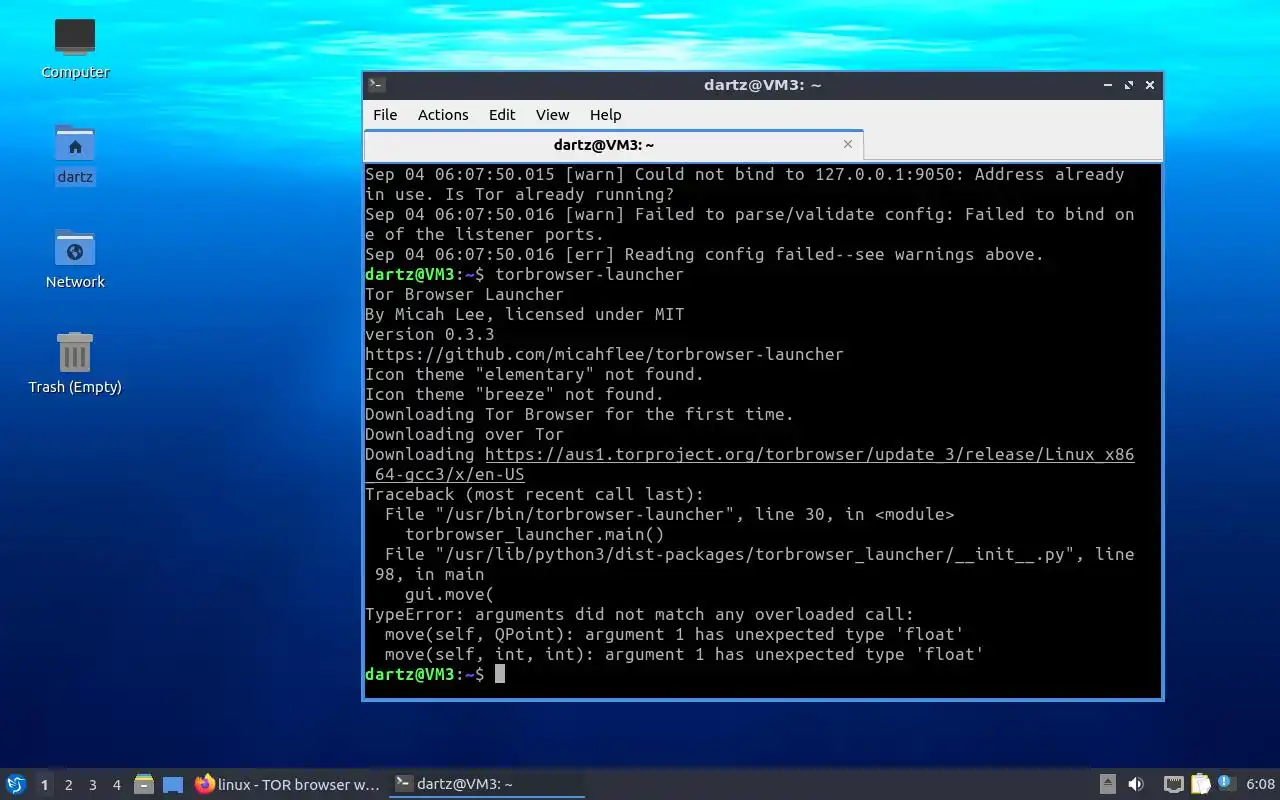Viewport: 1280px width, 800px height.
Task: Click the 'Icon theme "breeze" not found.' line
Action: pos(514,394)
